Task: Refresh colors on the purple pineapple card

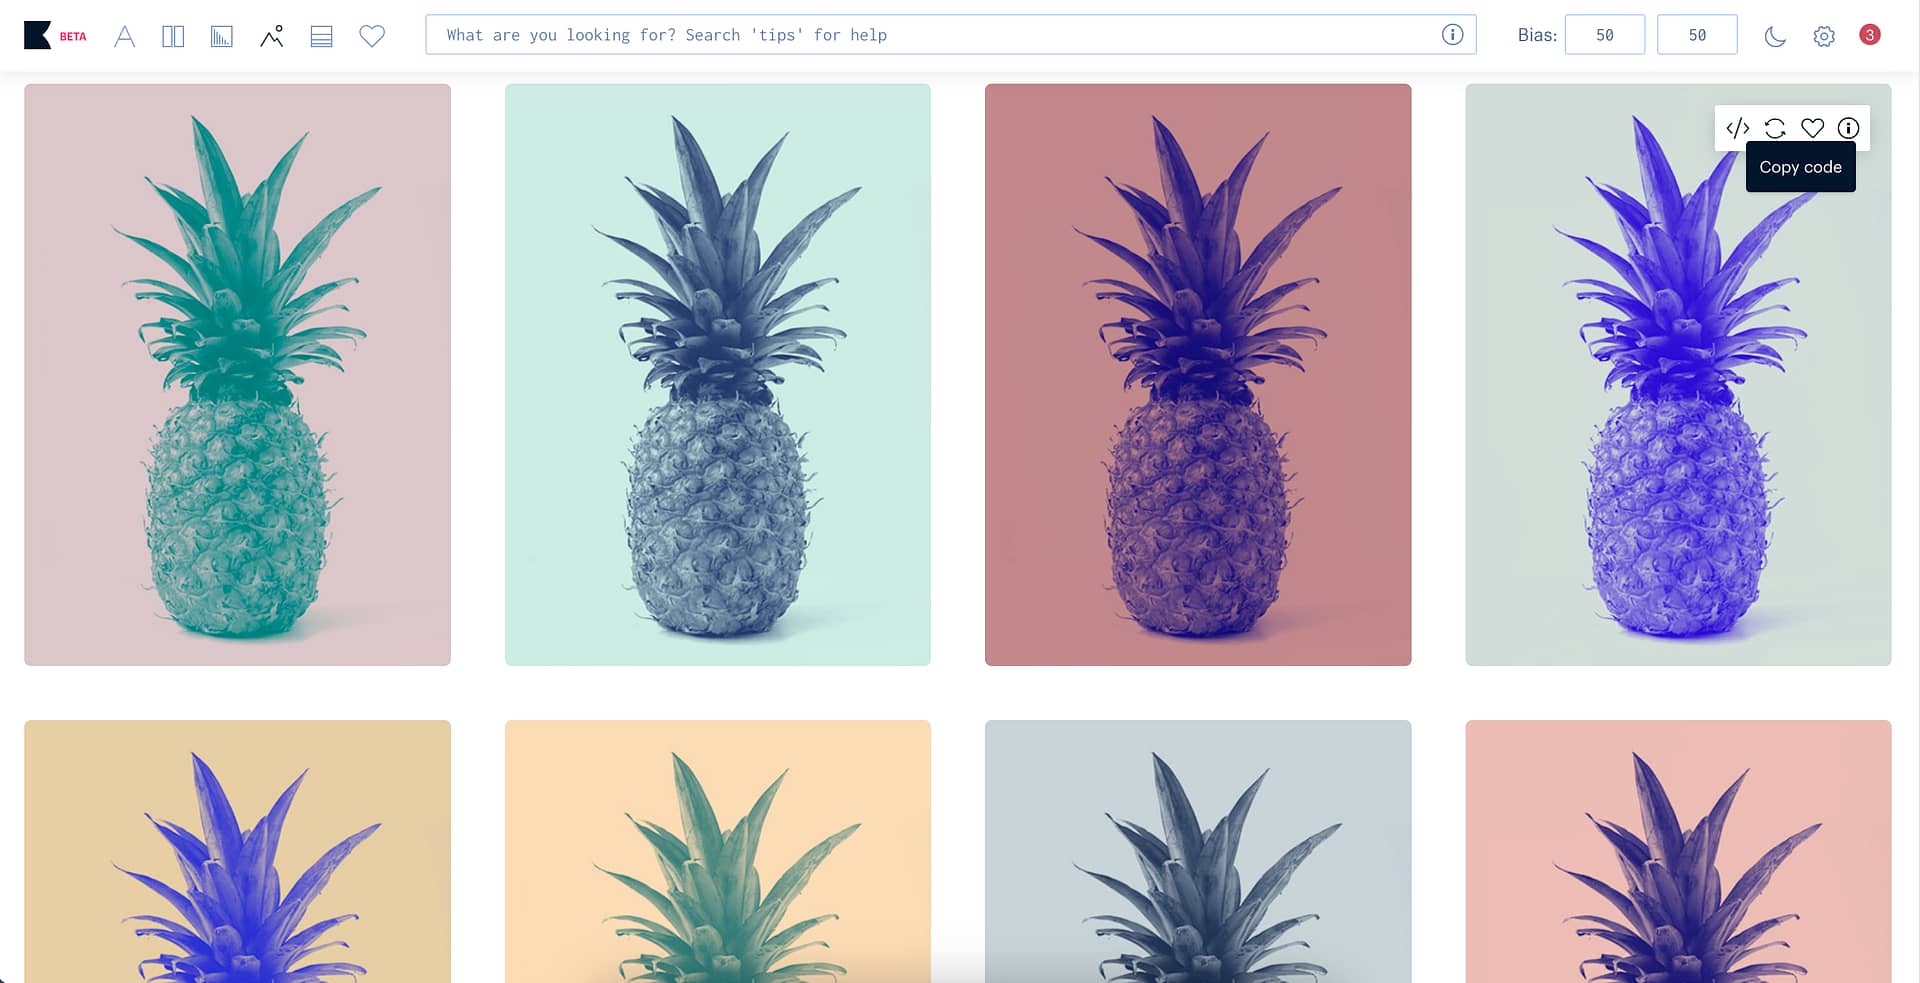Action: (x=1775, y=128)
